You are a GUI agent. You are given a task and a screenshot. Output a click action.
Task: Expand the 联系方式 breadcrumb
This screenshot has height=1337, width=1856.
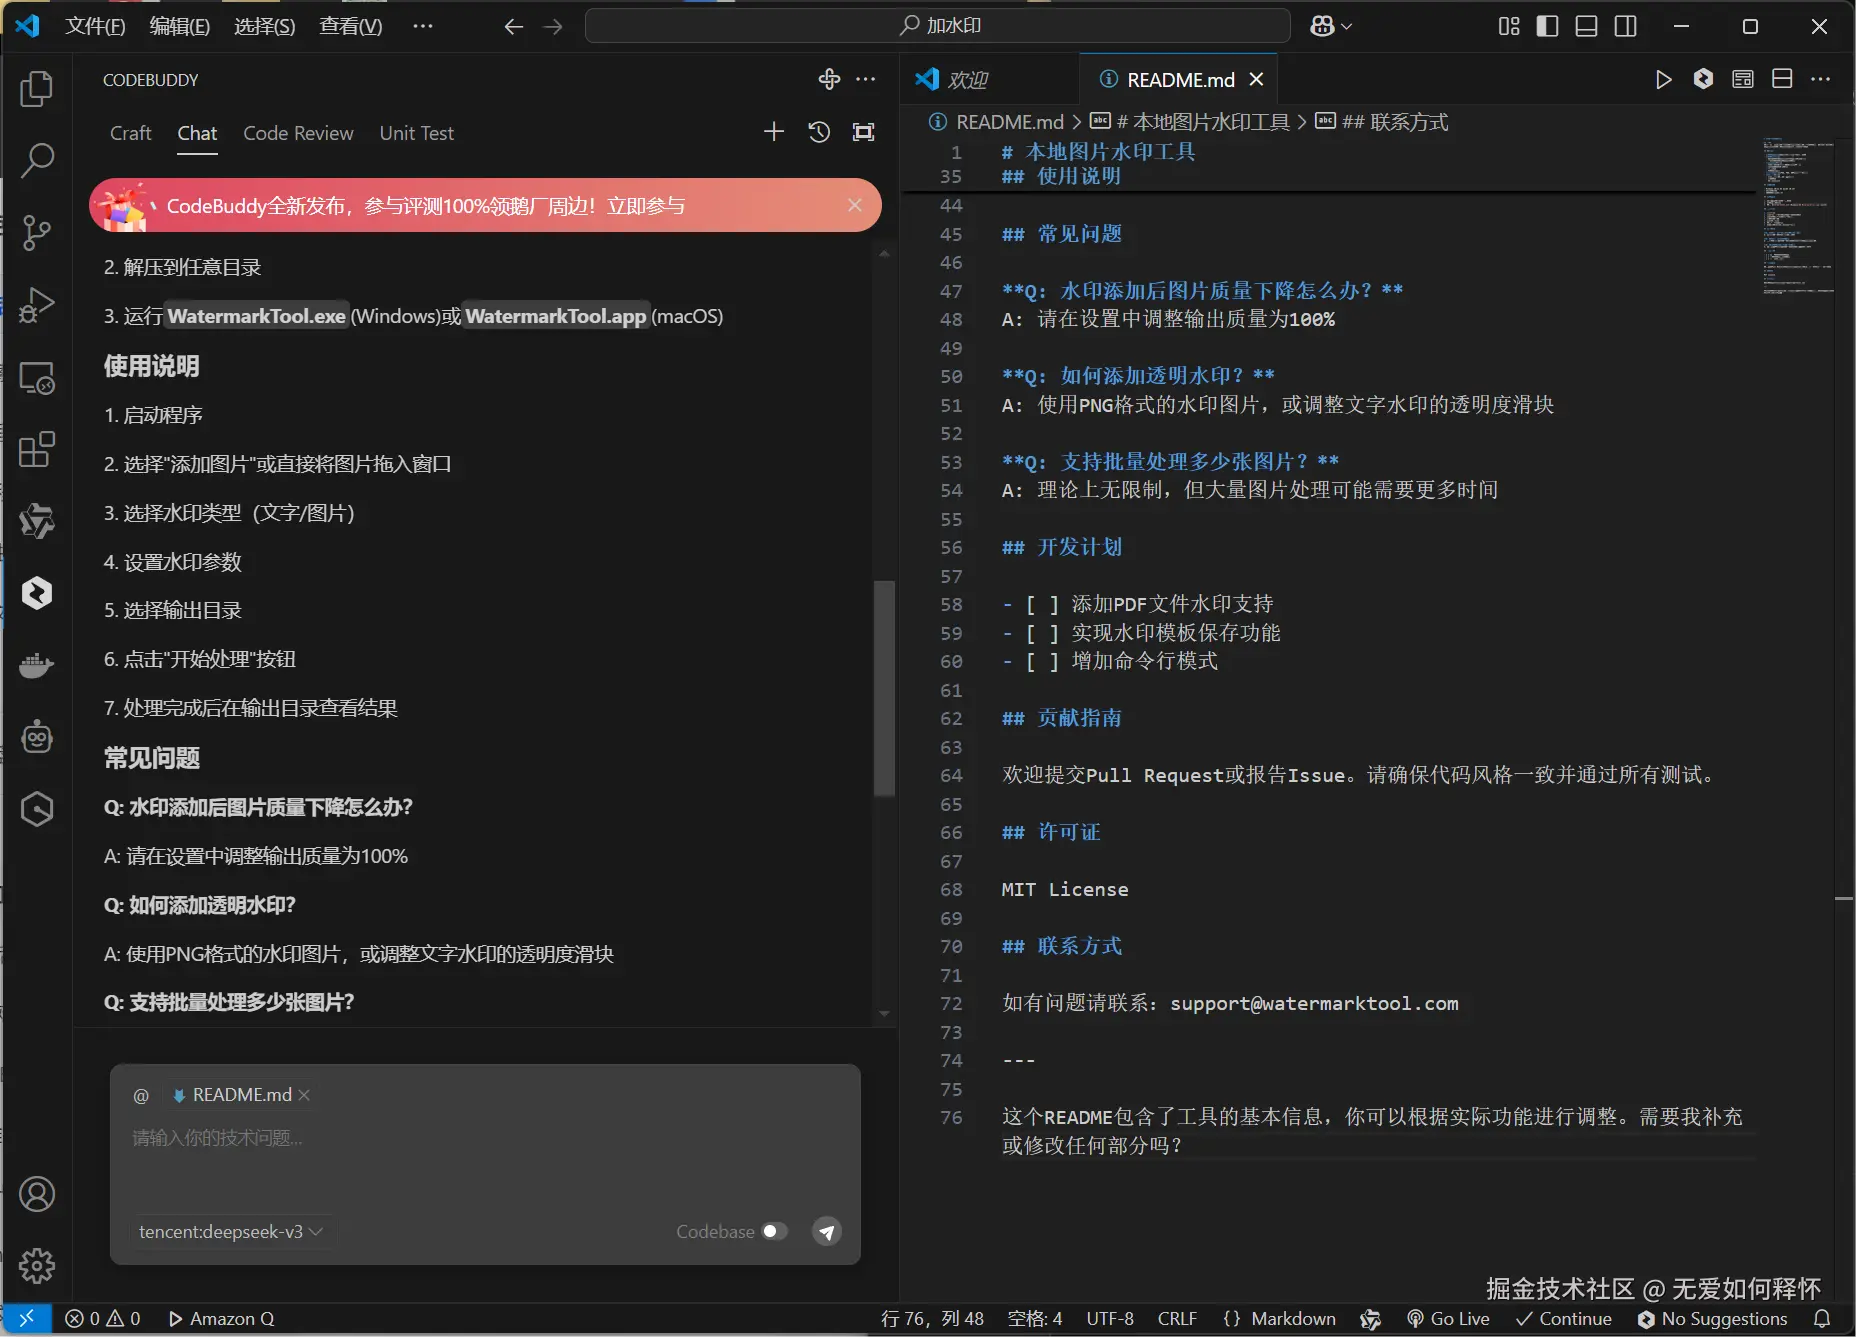[x=1394, y=122]
